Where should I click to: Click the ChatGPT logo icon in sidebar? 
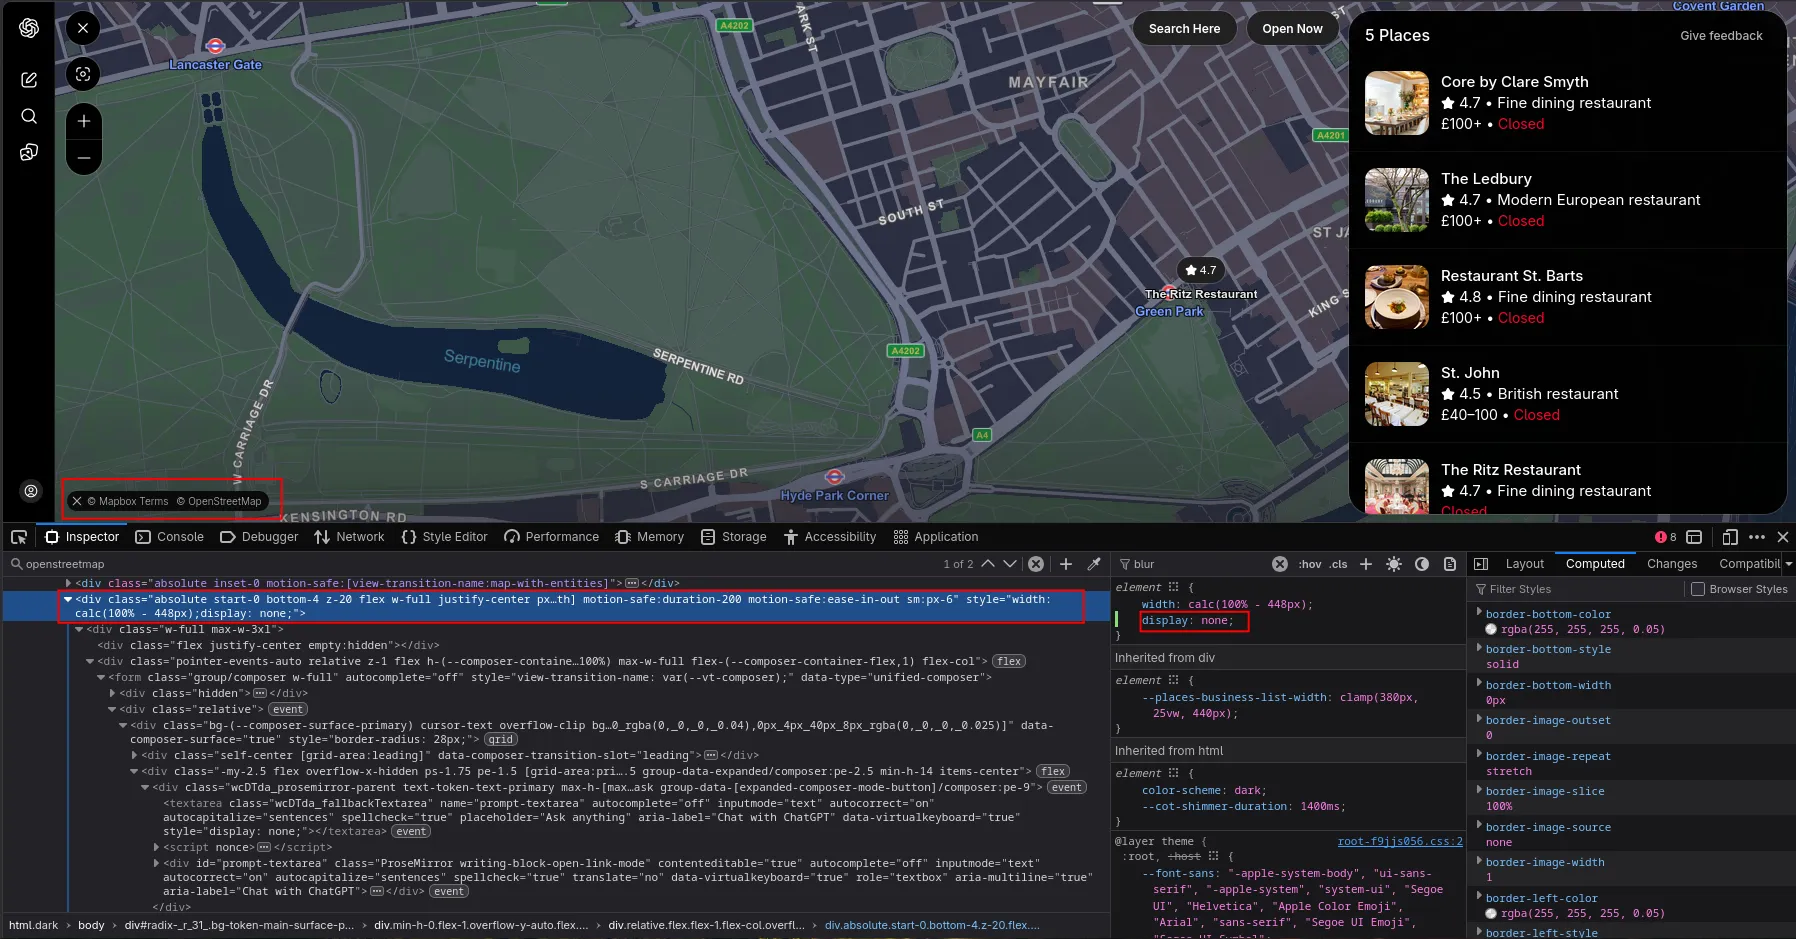[29, 28]
